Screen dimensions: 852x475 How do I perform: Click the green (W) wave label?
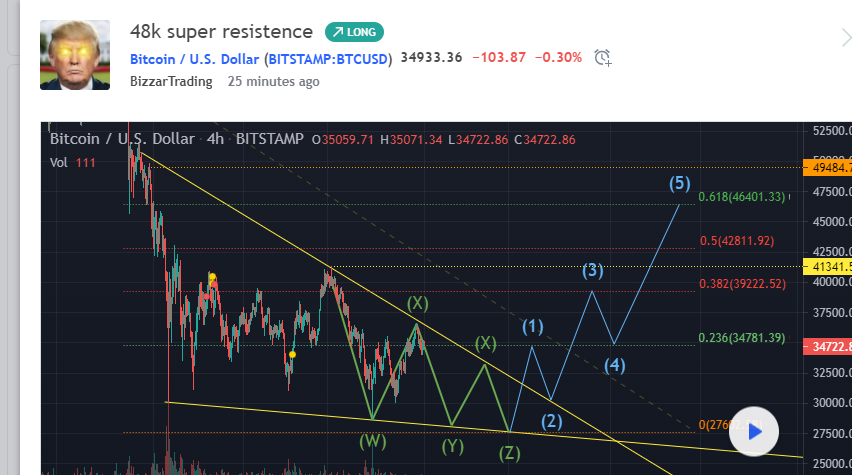click(373, 440)
